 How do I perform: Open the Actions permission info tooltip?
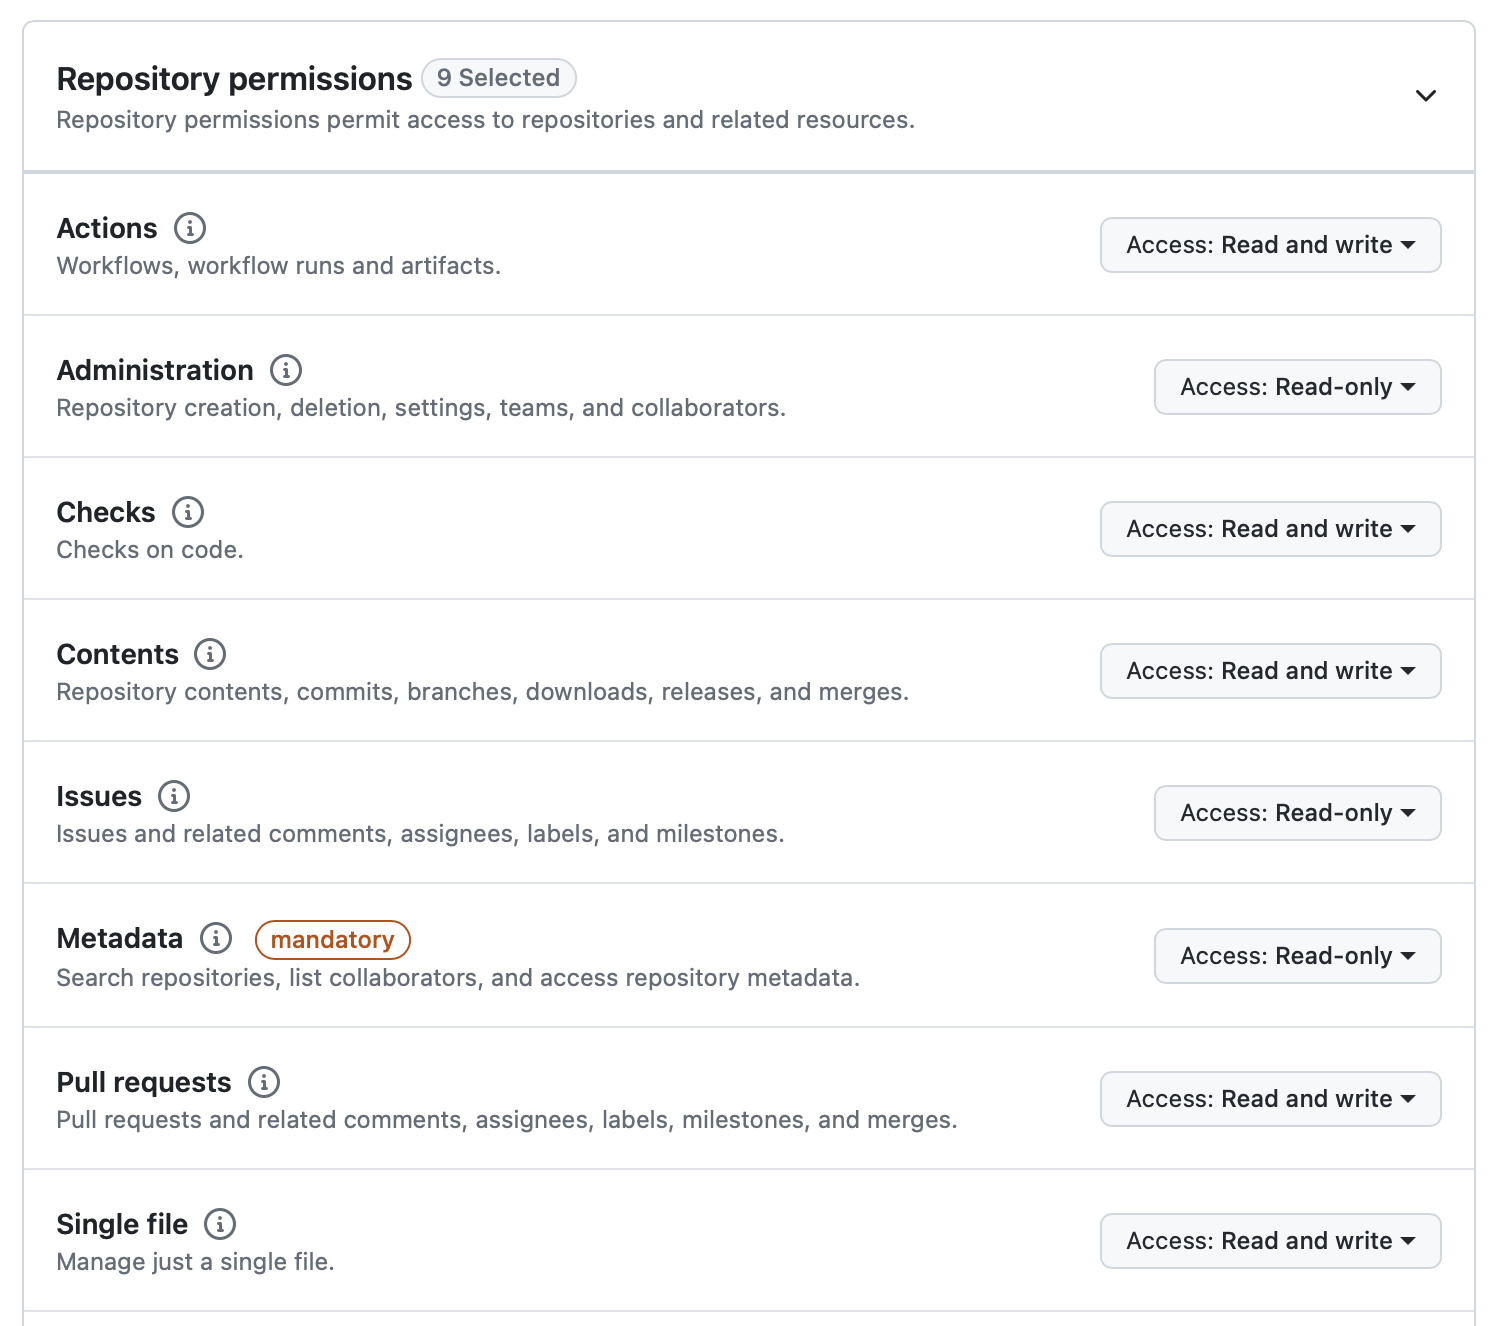[x=190, y=228]
